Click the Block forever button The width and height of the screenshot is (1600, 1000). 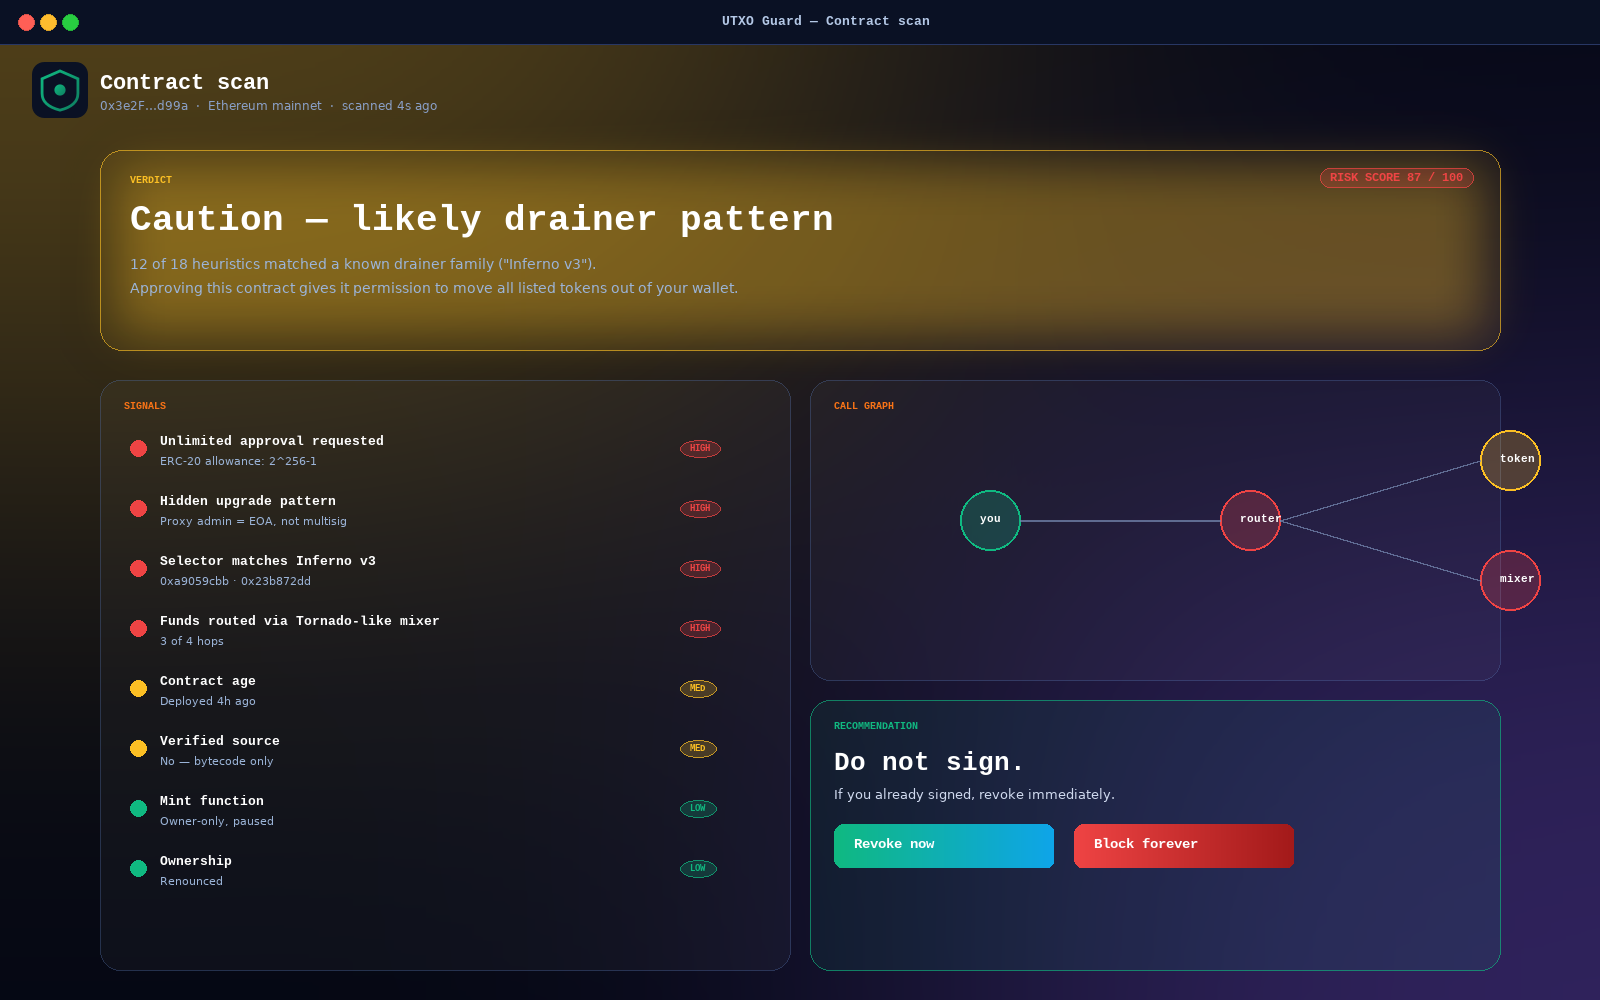tap(1184, 846)
